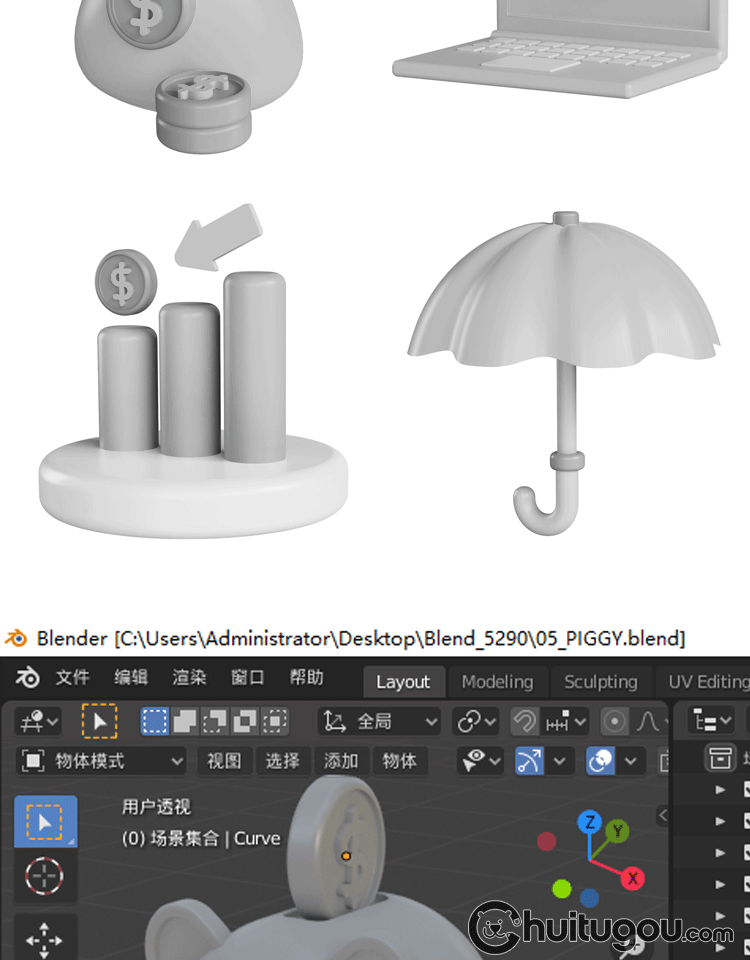
Task: Click the Blender title bar logo icon
Action: coord(16,638)
